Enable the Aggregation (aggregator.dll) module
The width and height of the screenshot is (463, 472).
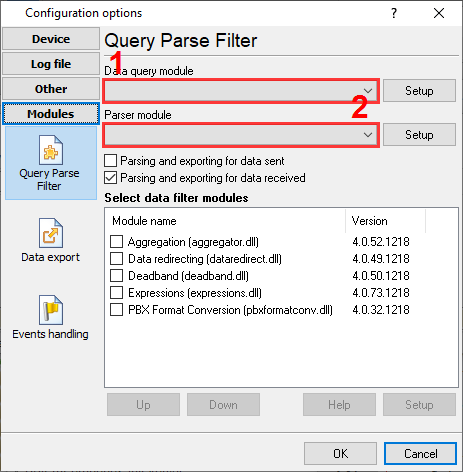[x=116, y=242]
